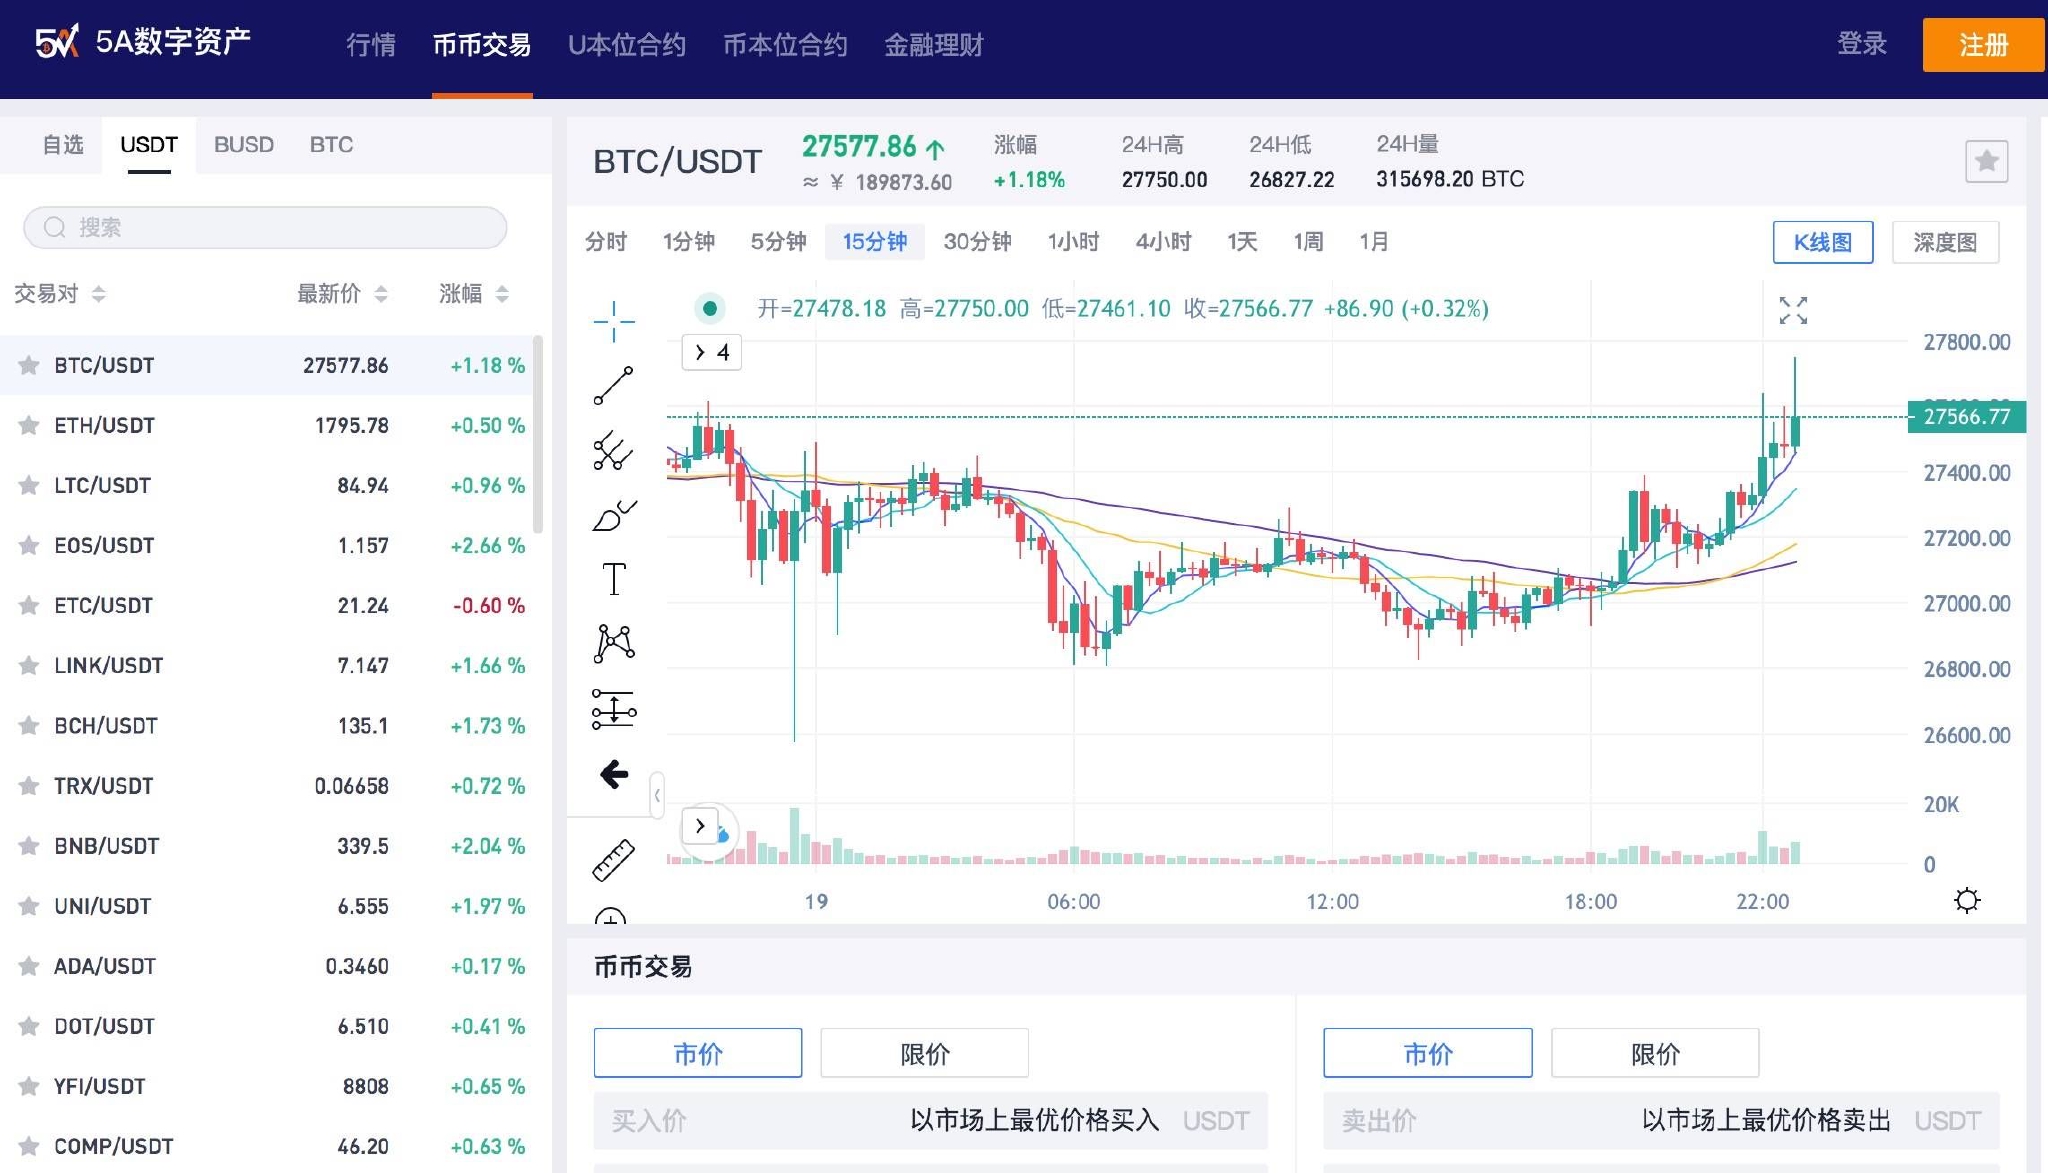Switch to the BUSD market tab
This screenshot has height=1173, width=2048.
coord(243,145)
